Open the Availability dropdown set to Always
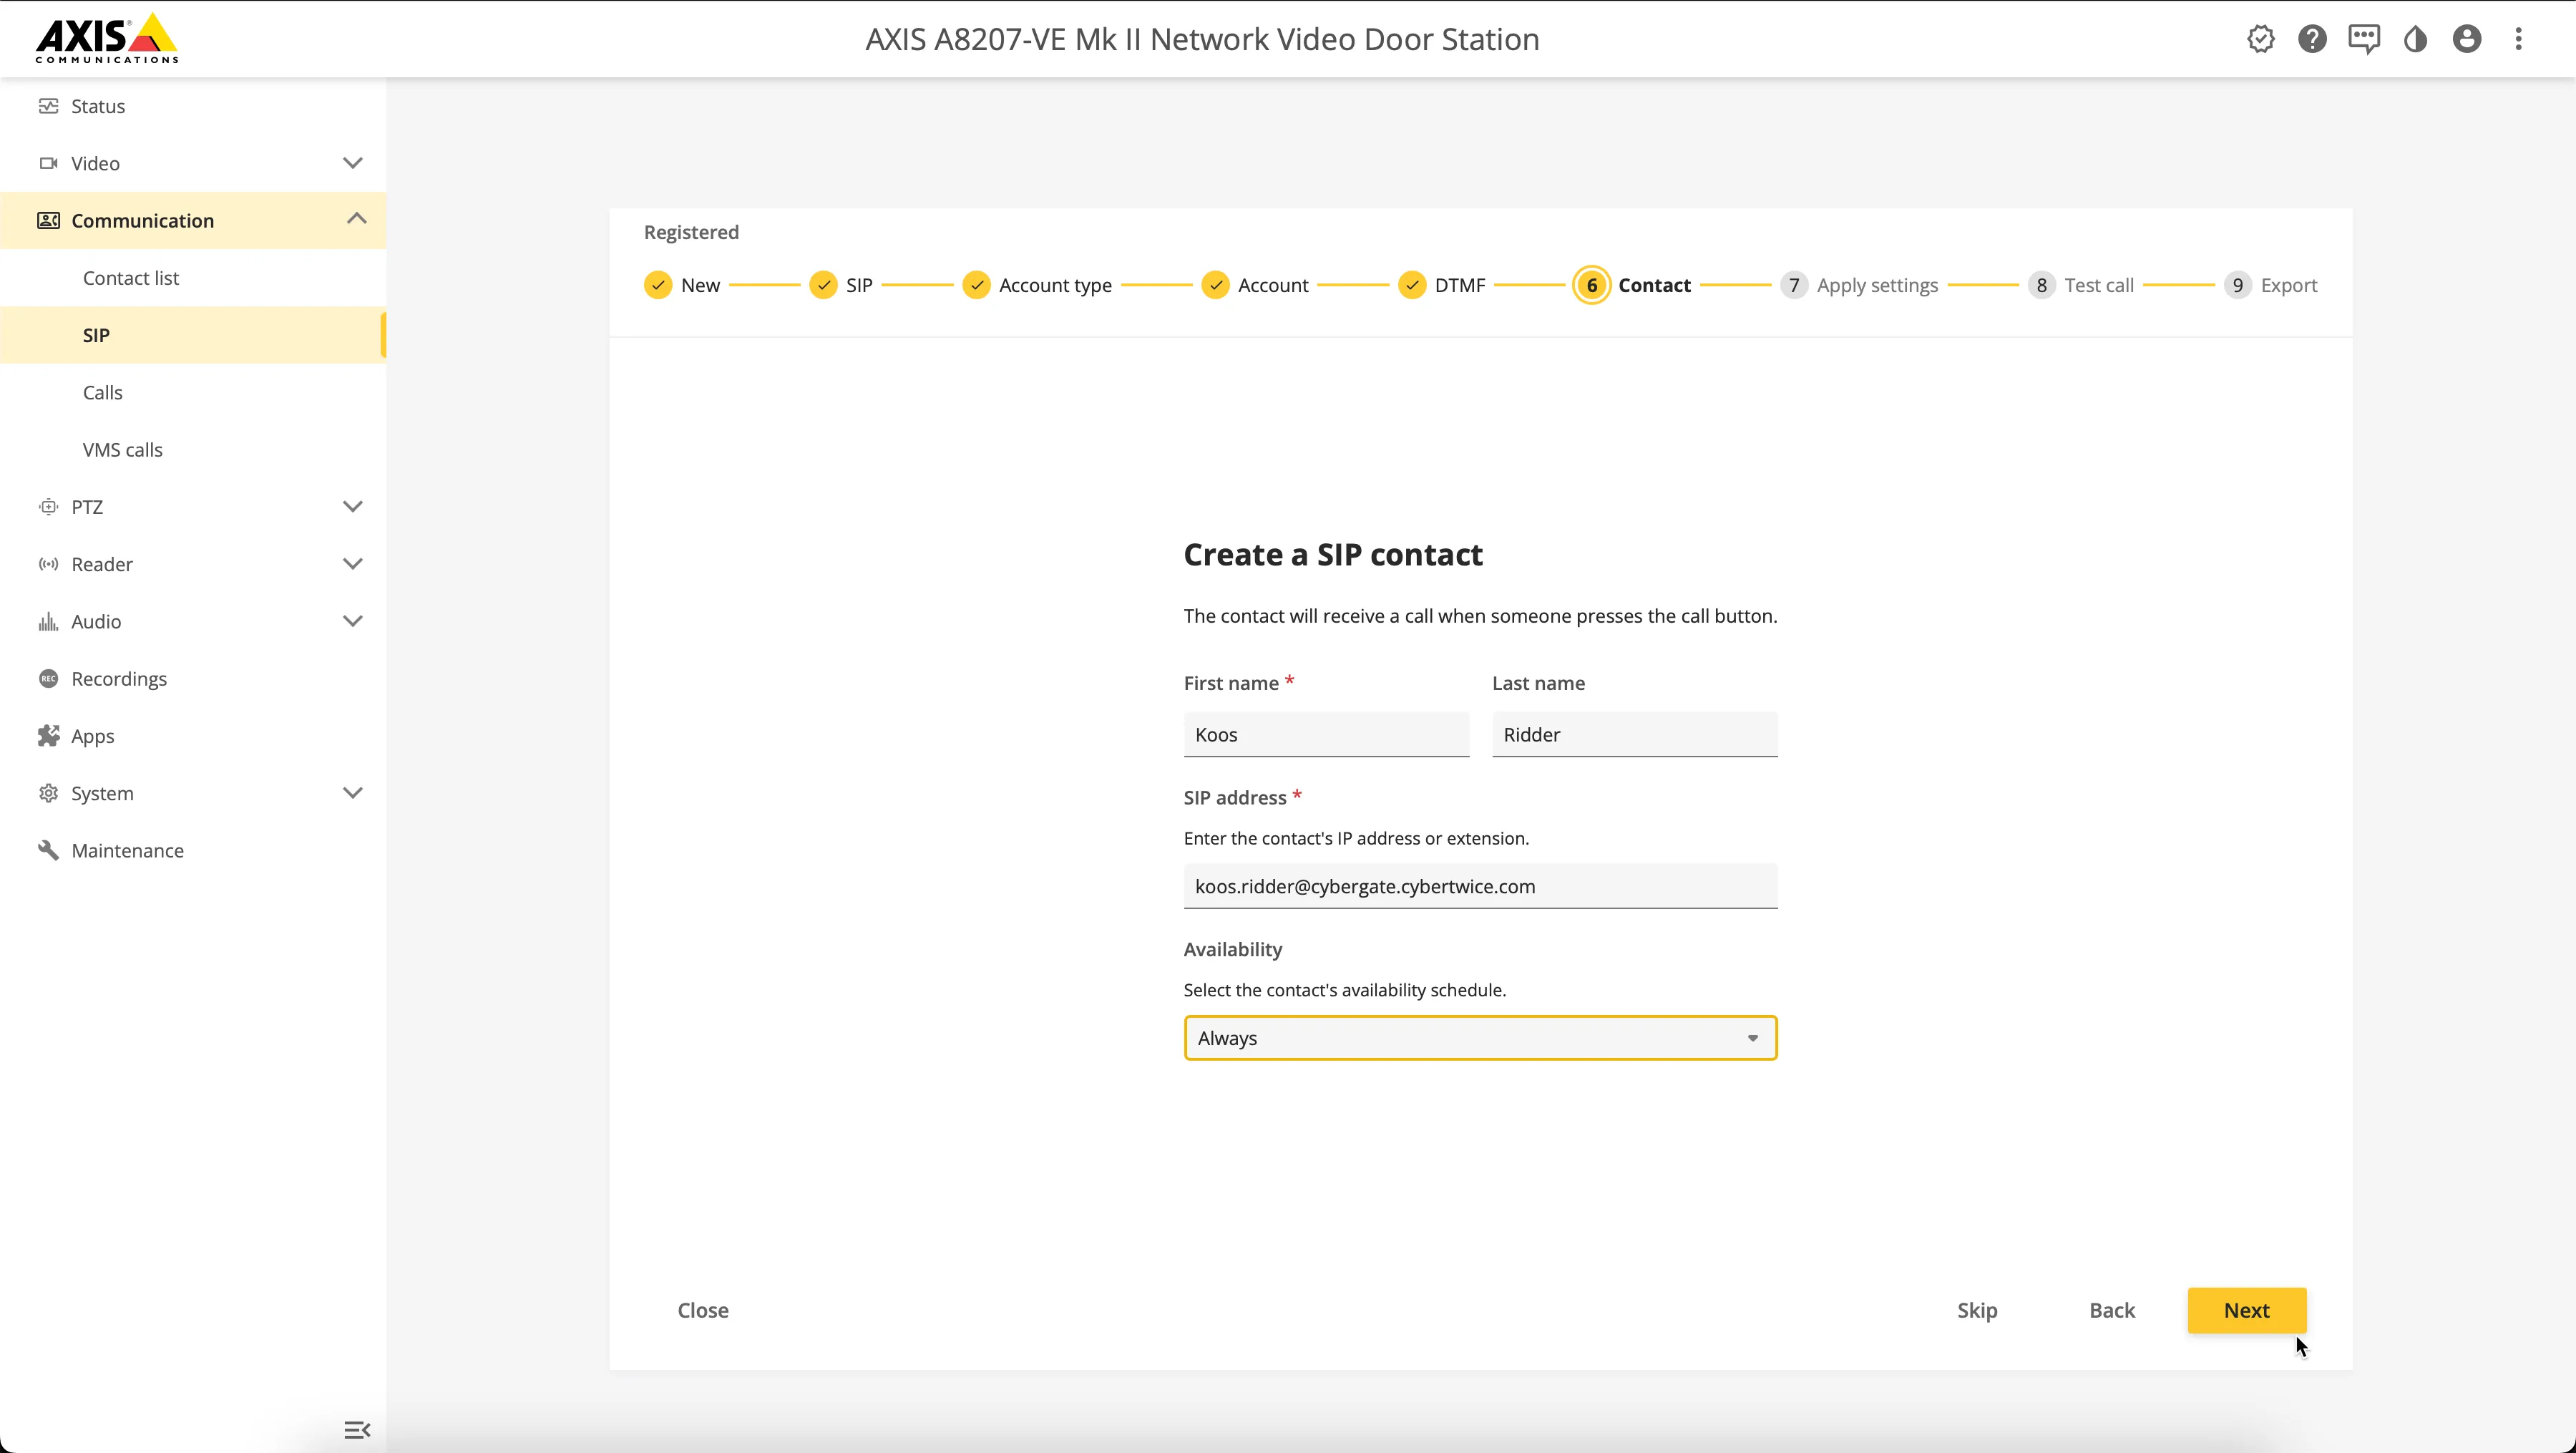The image size is (2576, 1453). (1480, 1038)
